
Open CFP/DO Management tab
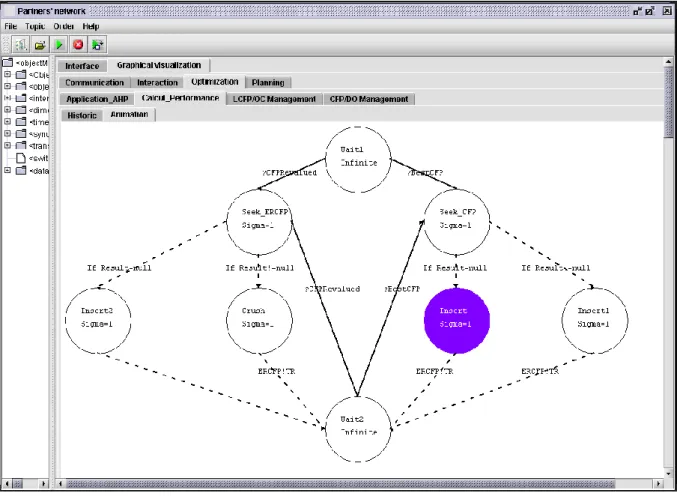pos(369,99)
